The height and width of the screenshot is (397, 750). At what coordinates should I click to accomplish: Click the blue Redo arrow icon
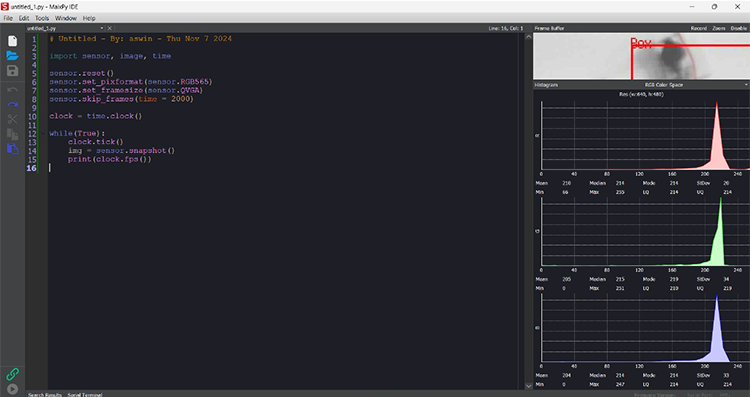coord(12,104)
